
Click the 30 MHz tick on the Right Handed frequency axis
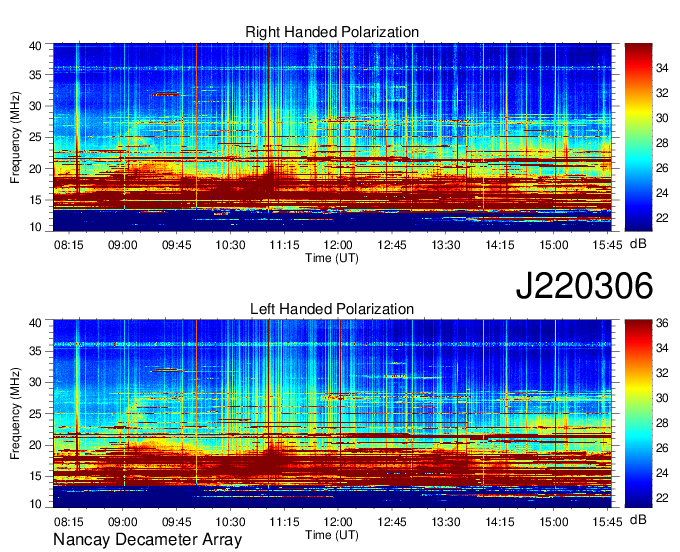click(x=35, y=106)
